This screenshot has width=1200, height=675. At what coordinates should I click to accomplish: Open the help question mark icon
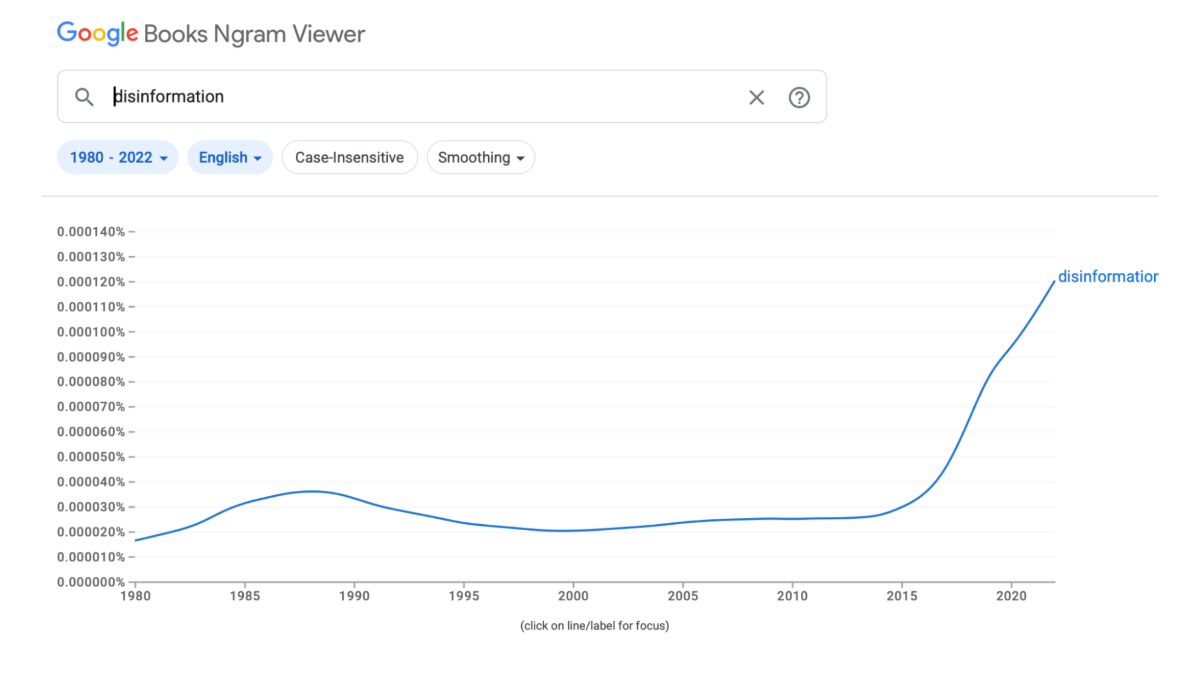coord(799,97)
